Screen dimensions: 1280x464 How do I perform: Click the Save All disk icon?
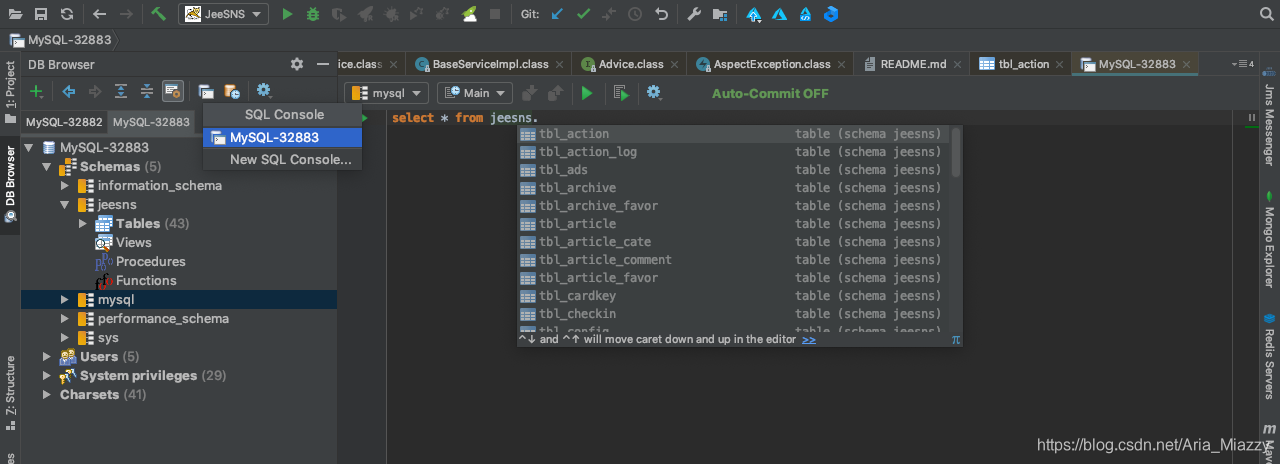pos(41,14)
